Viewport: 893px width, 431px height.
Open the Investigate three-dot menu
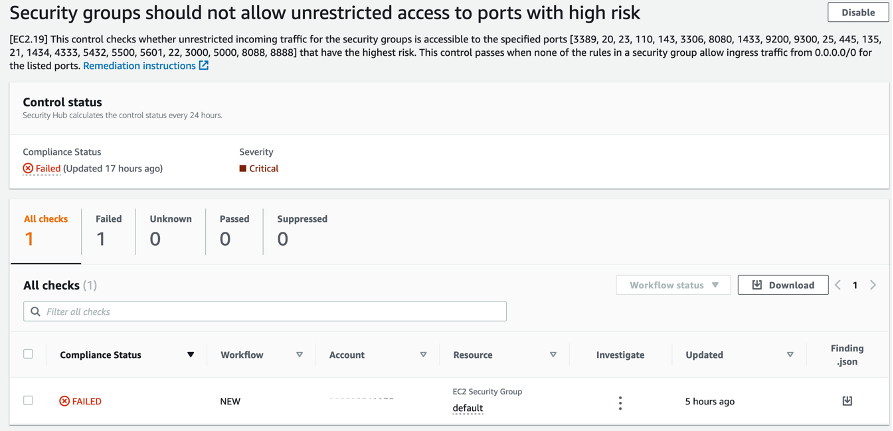point(620,402)
